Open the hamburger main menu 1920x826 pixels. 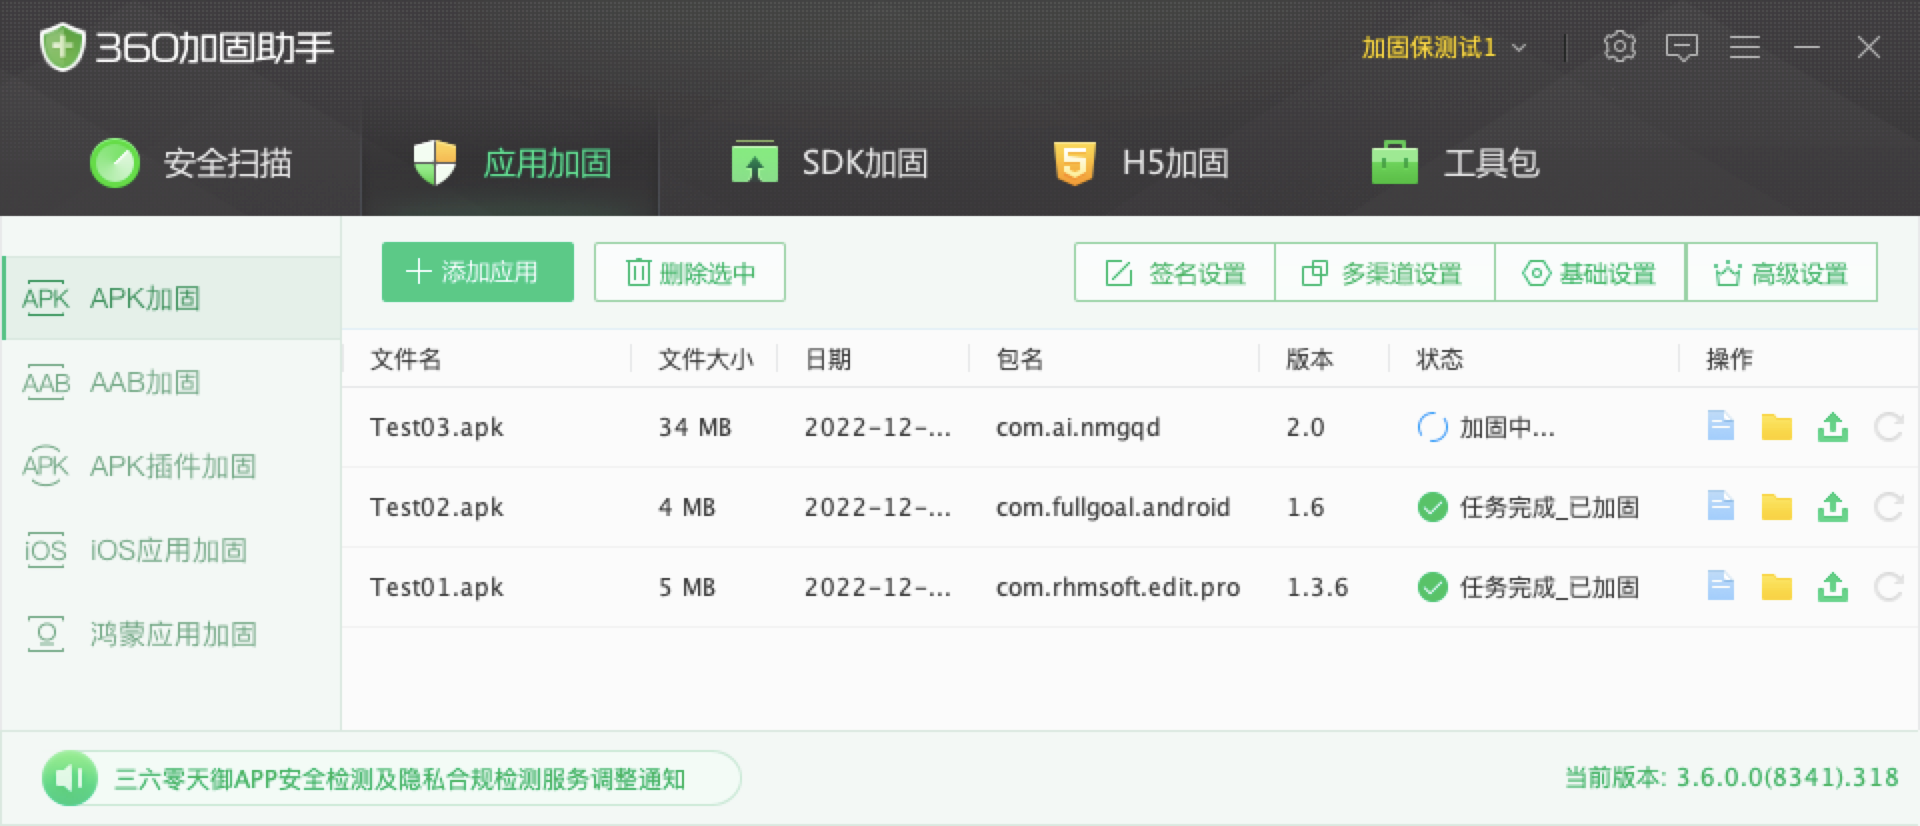(1745, 47)
